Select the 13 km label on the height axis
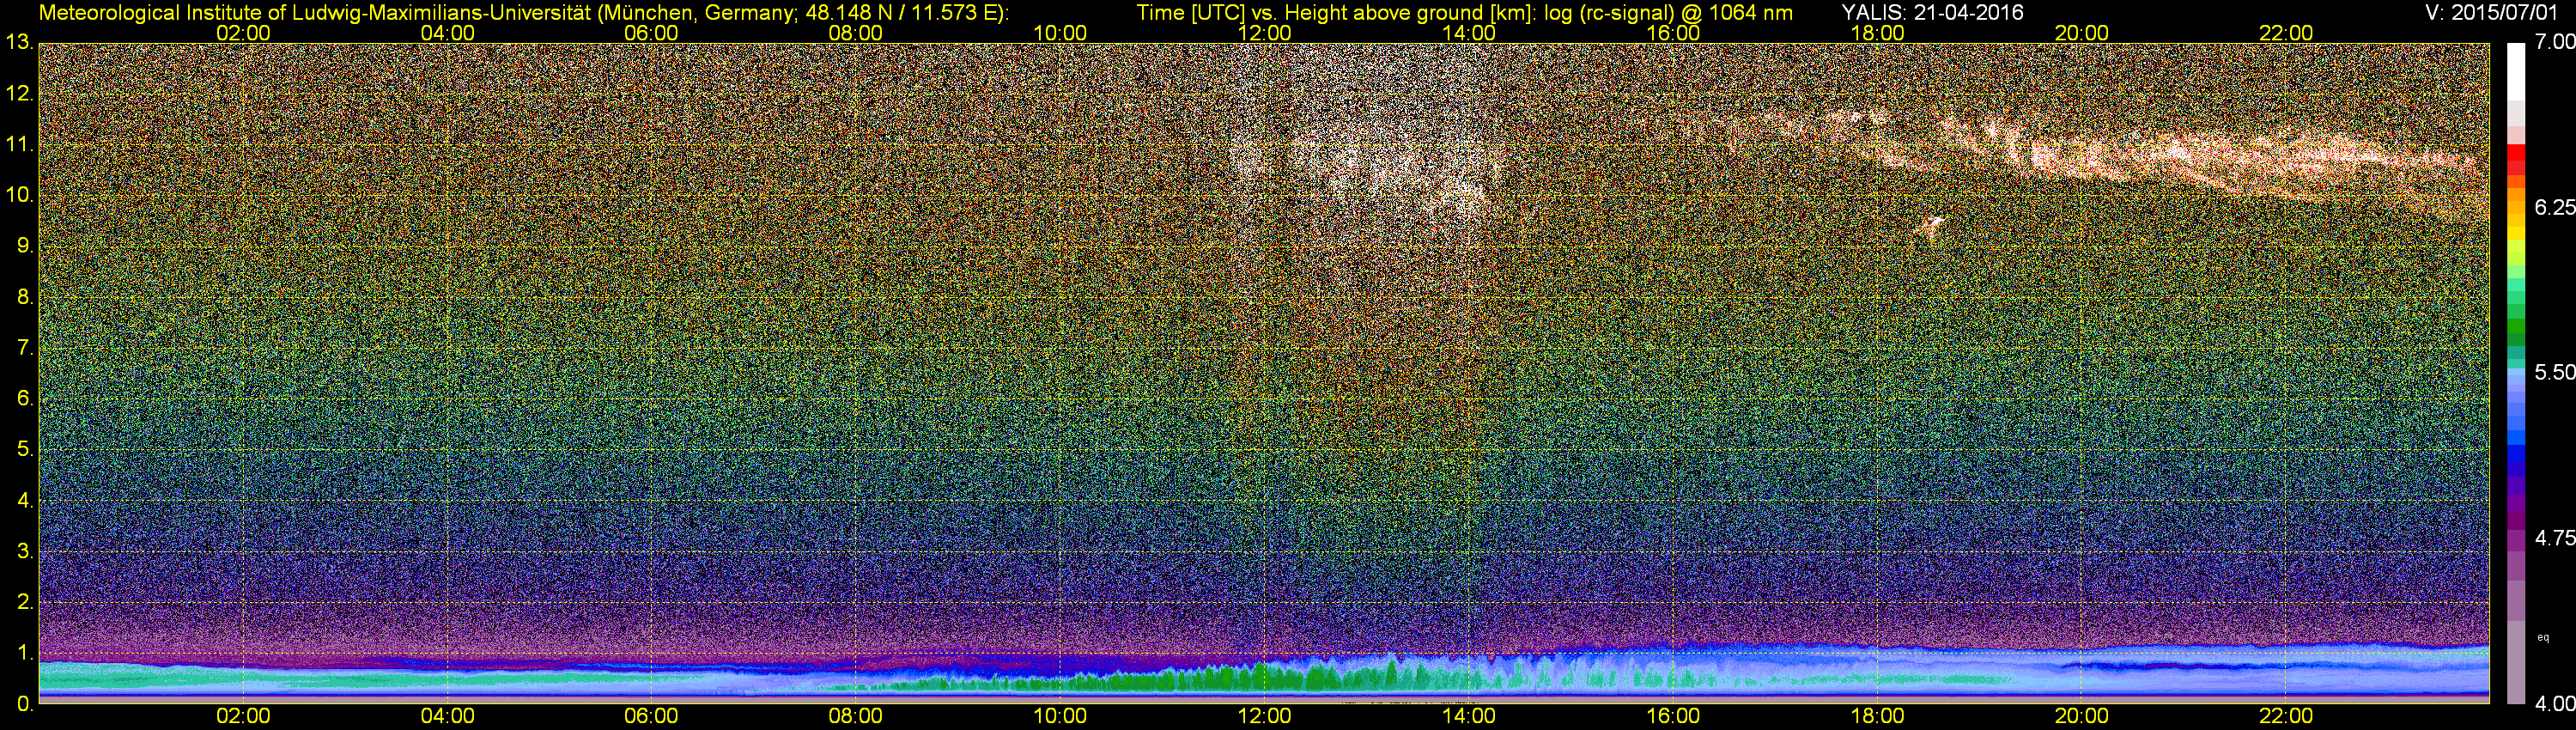This screenshot has width=2576, height=730. (x=19, y=43)
